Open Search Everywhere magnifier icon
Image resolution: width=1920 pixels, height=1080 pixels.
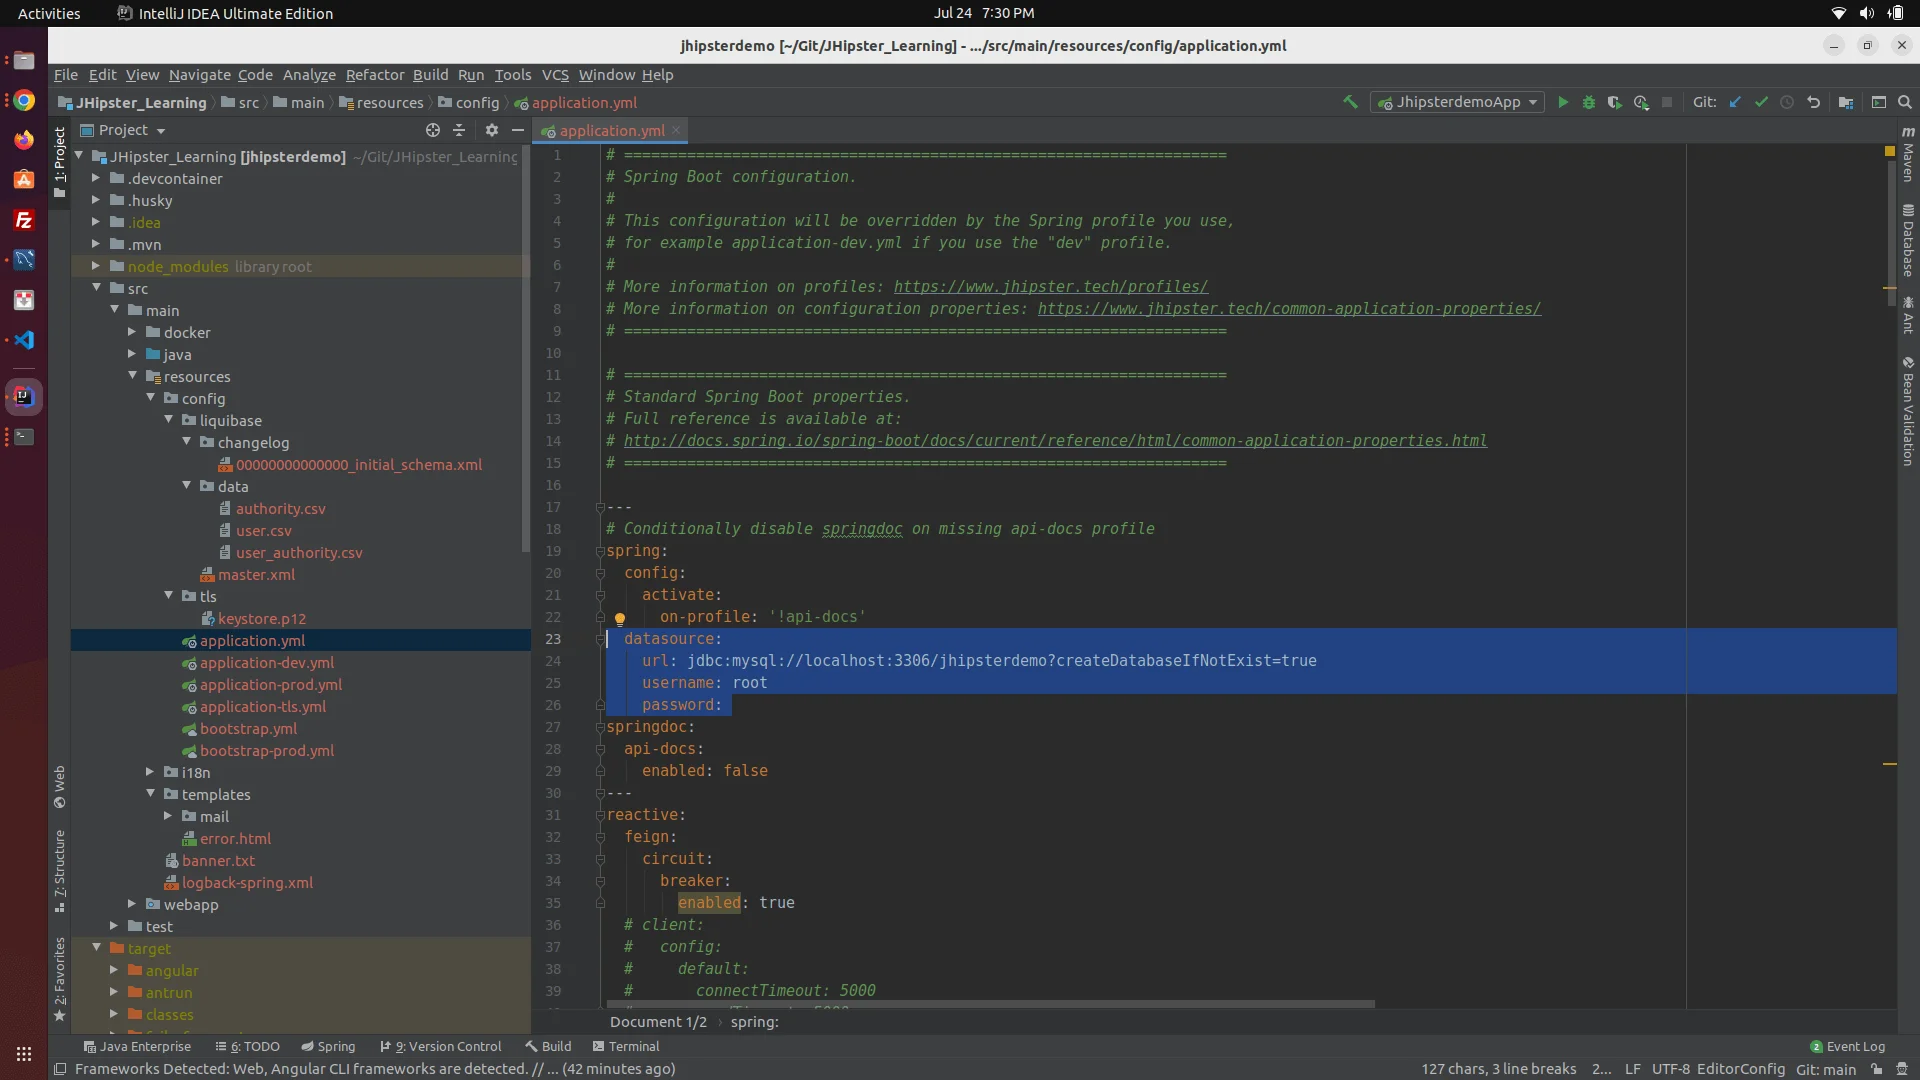tap(1905, 102)
